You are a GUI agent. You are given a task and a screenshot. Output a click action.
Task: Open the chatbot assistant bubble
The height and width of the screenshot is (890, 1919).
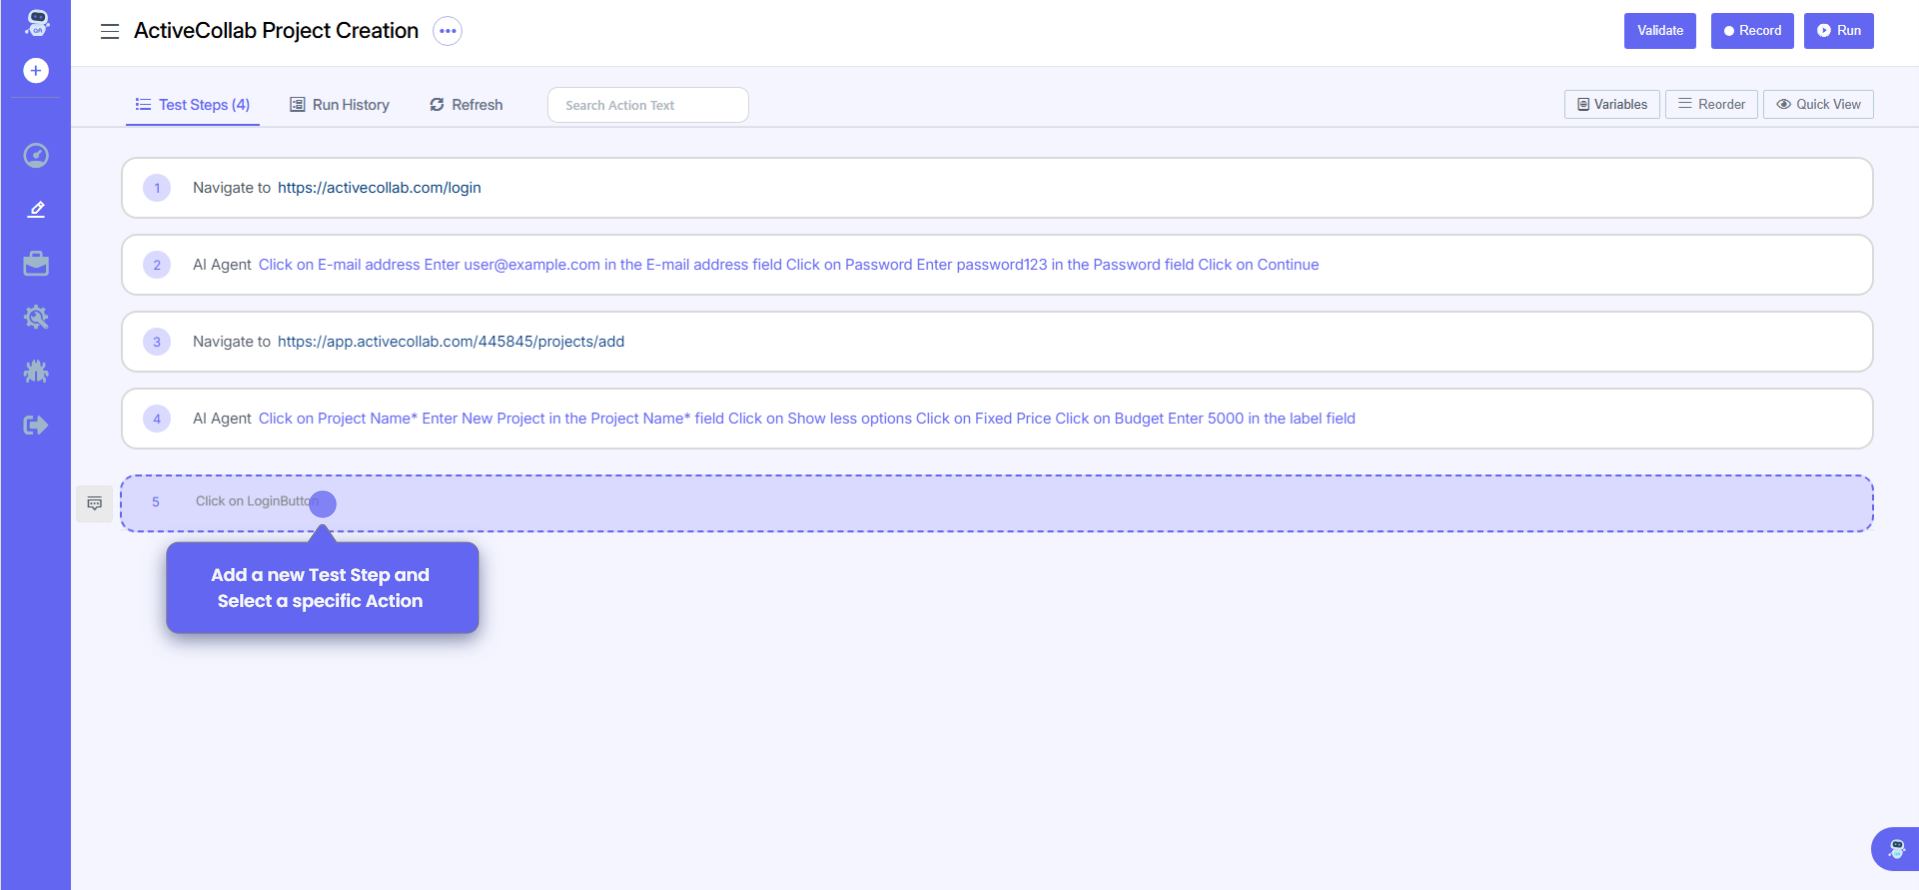coord(1895,849)
